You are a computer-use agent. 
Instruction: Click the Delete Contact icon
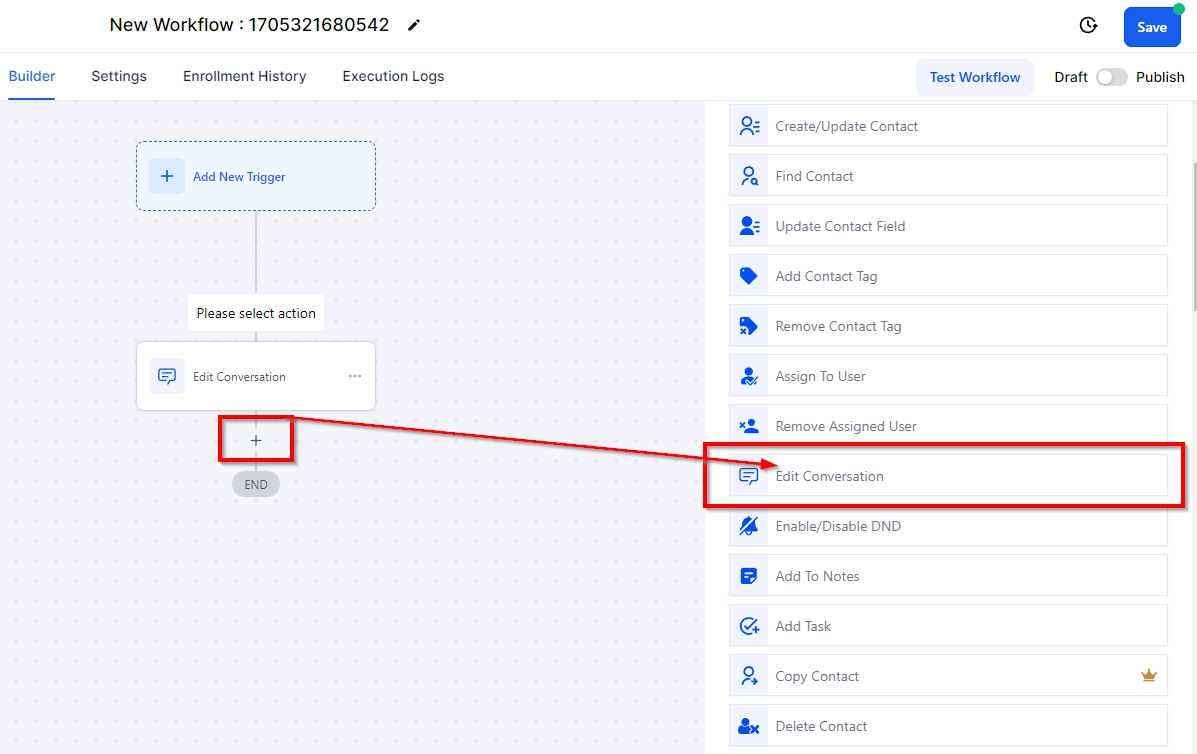748,726
